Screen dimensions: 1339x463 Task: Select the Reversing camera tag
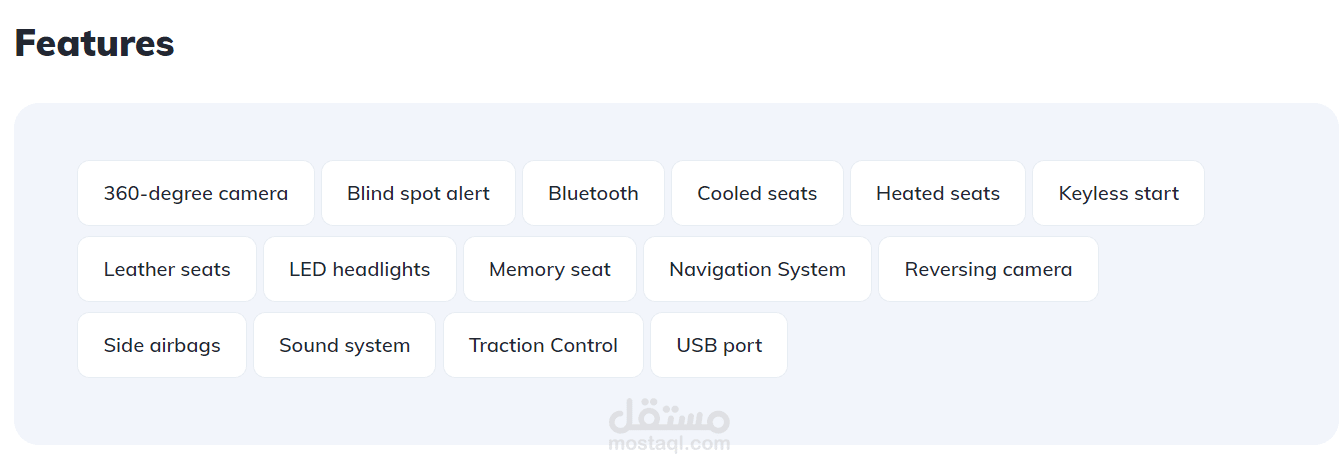tap(988, 269)
